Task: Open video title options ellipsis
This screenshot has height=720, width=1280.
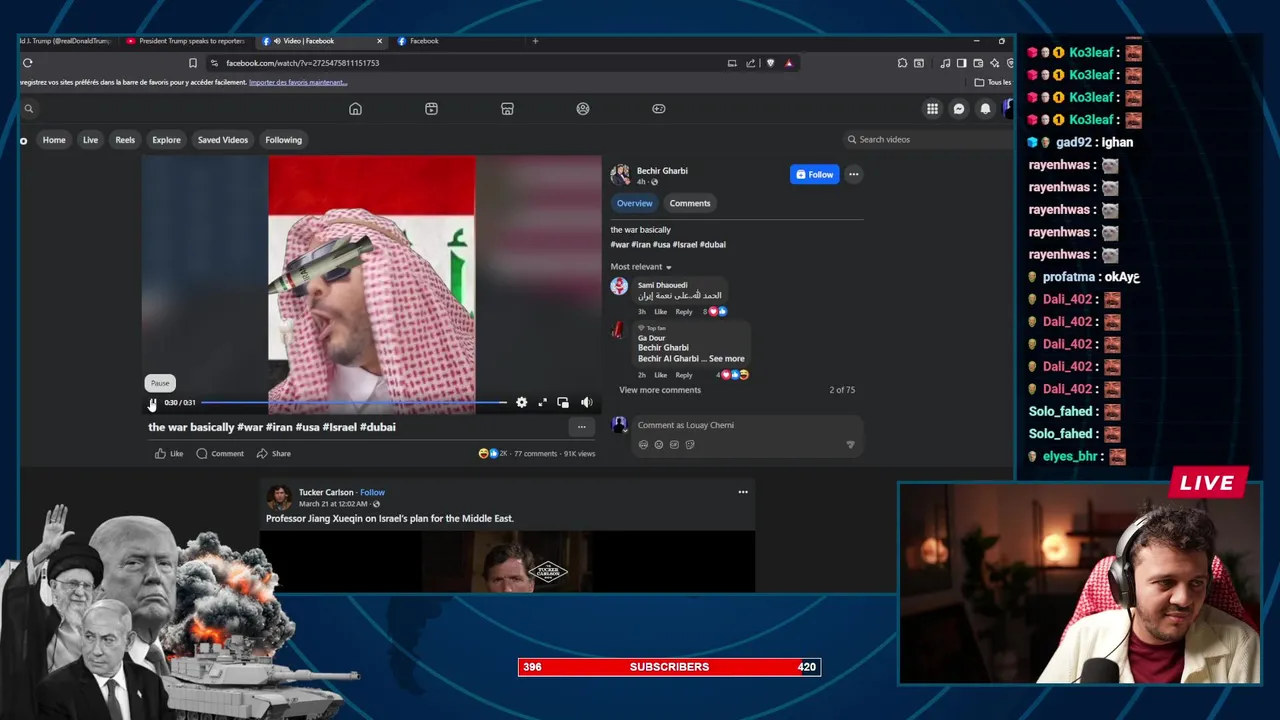Action: coord(581,427)
